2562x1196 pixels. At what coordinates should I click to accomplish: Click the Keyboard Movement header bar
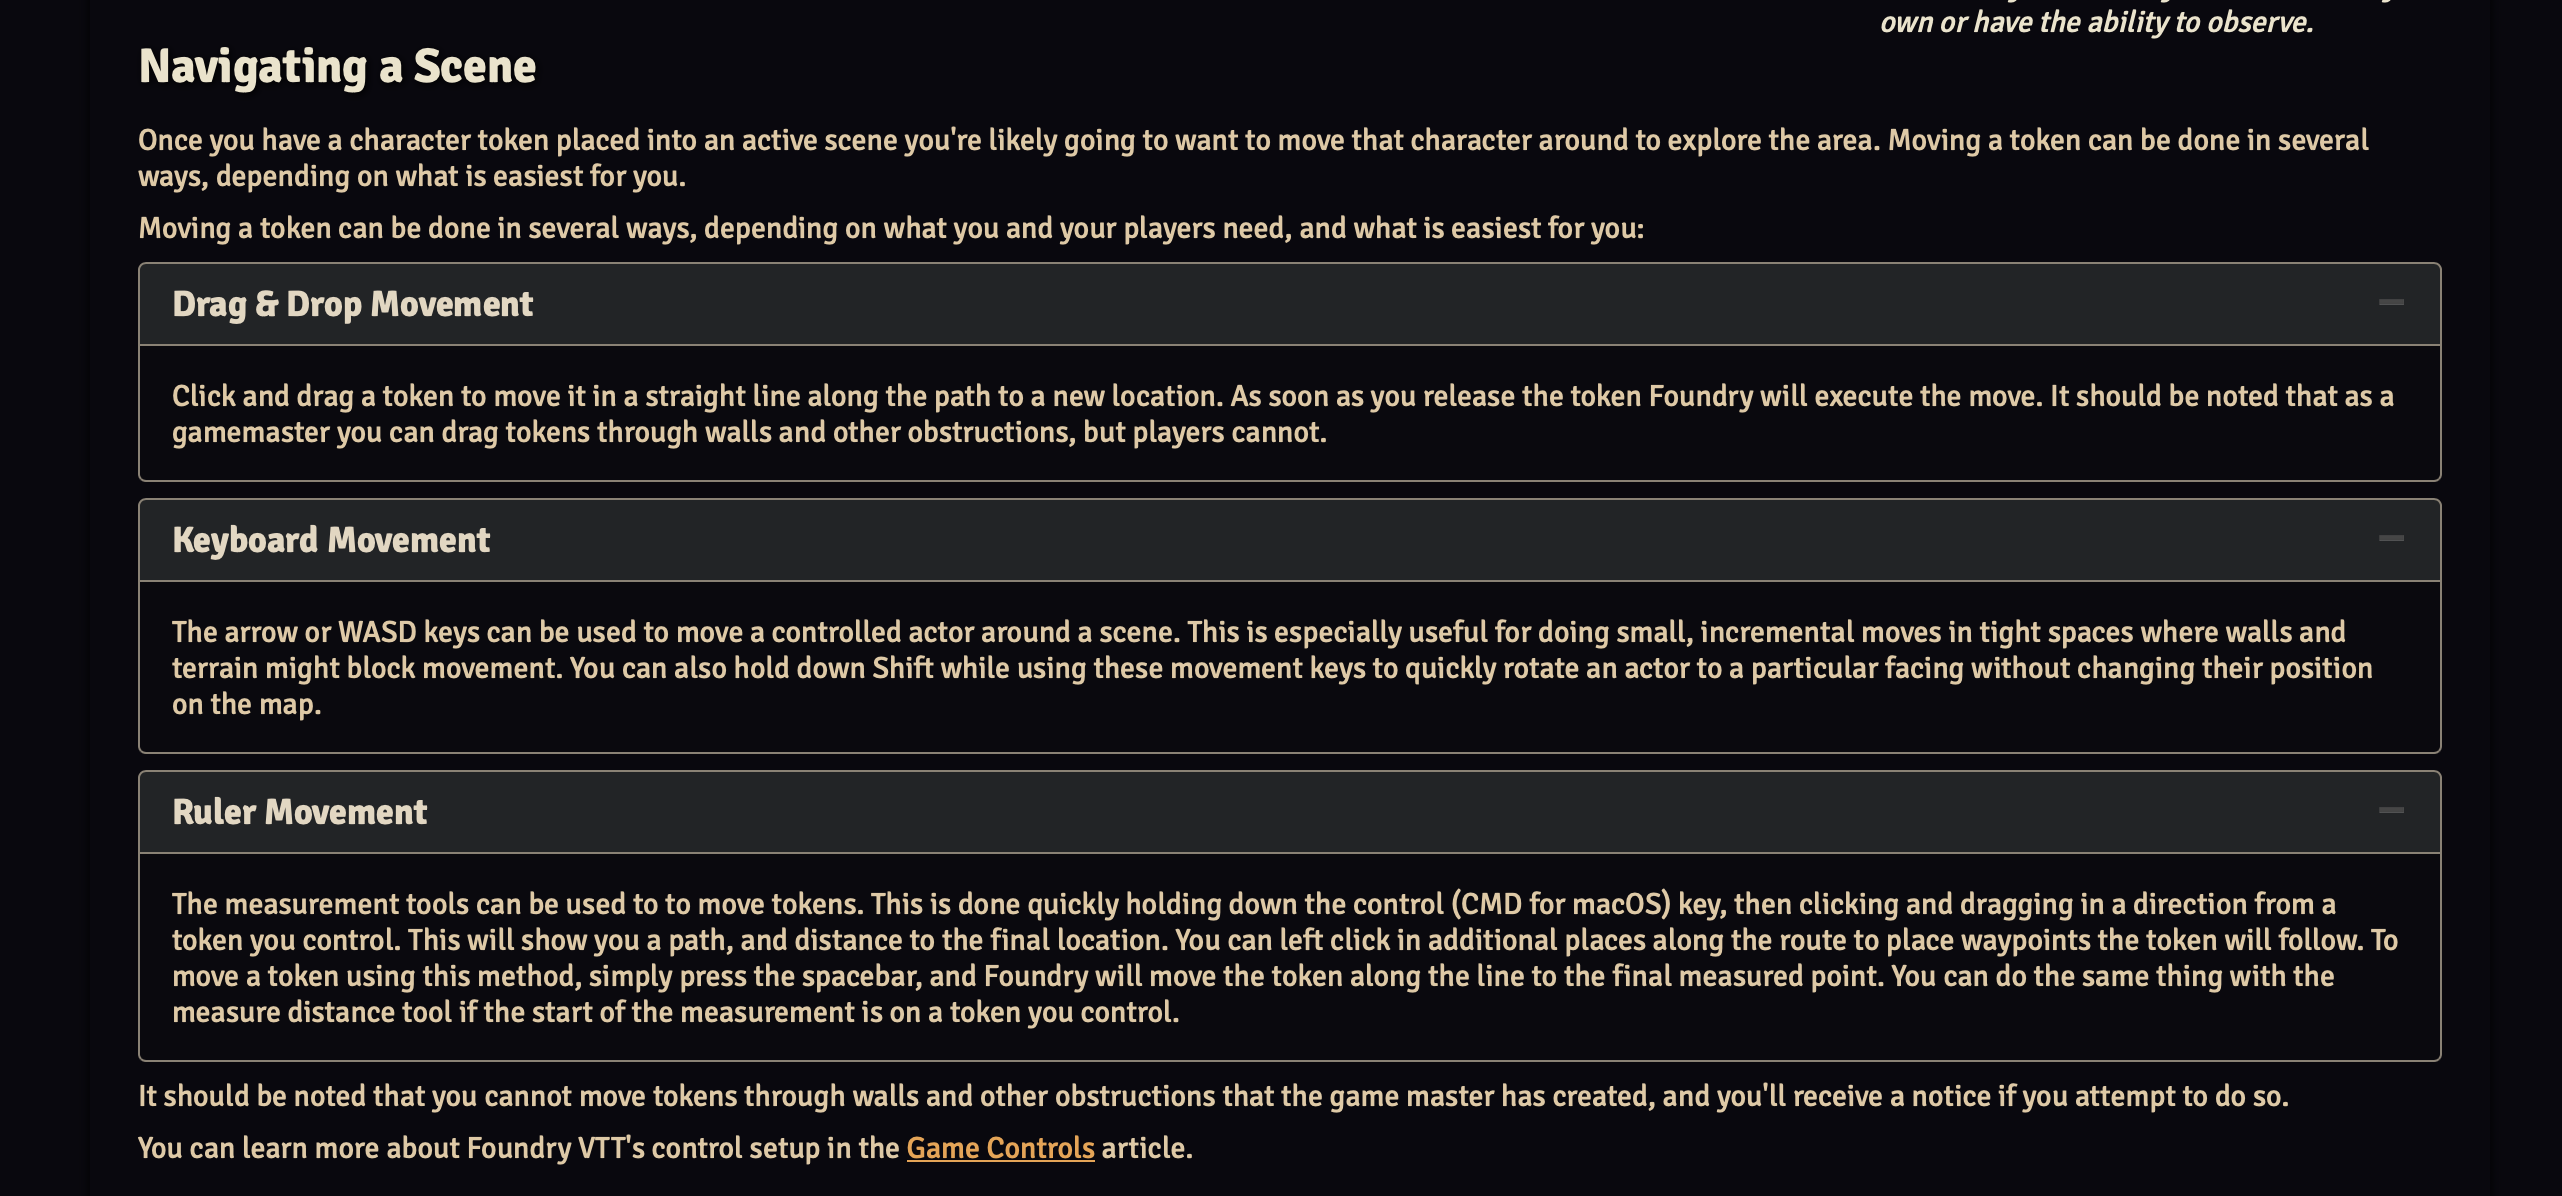pos(1280,540)
